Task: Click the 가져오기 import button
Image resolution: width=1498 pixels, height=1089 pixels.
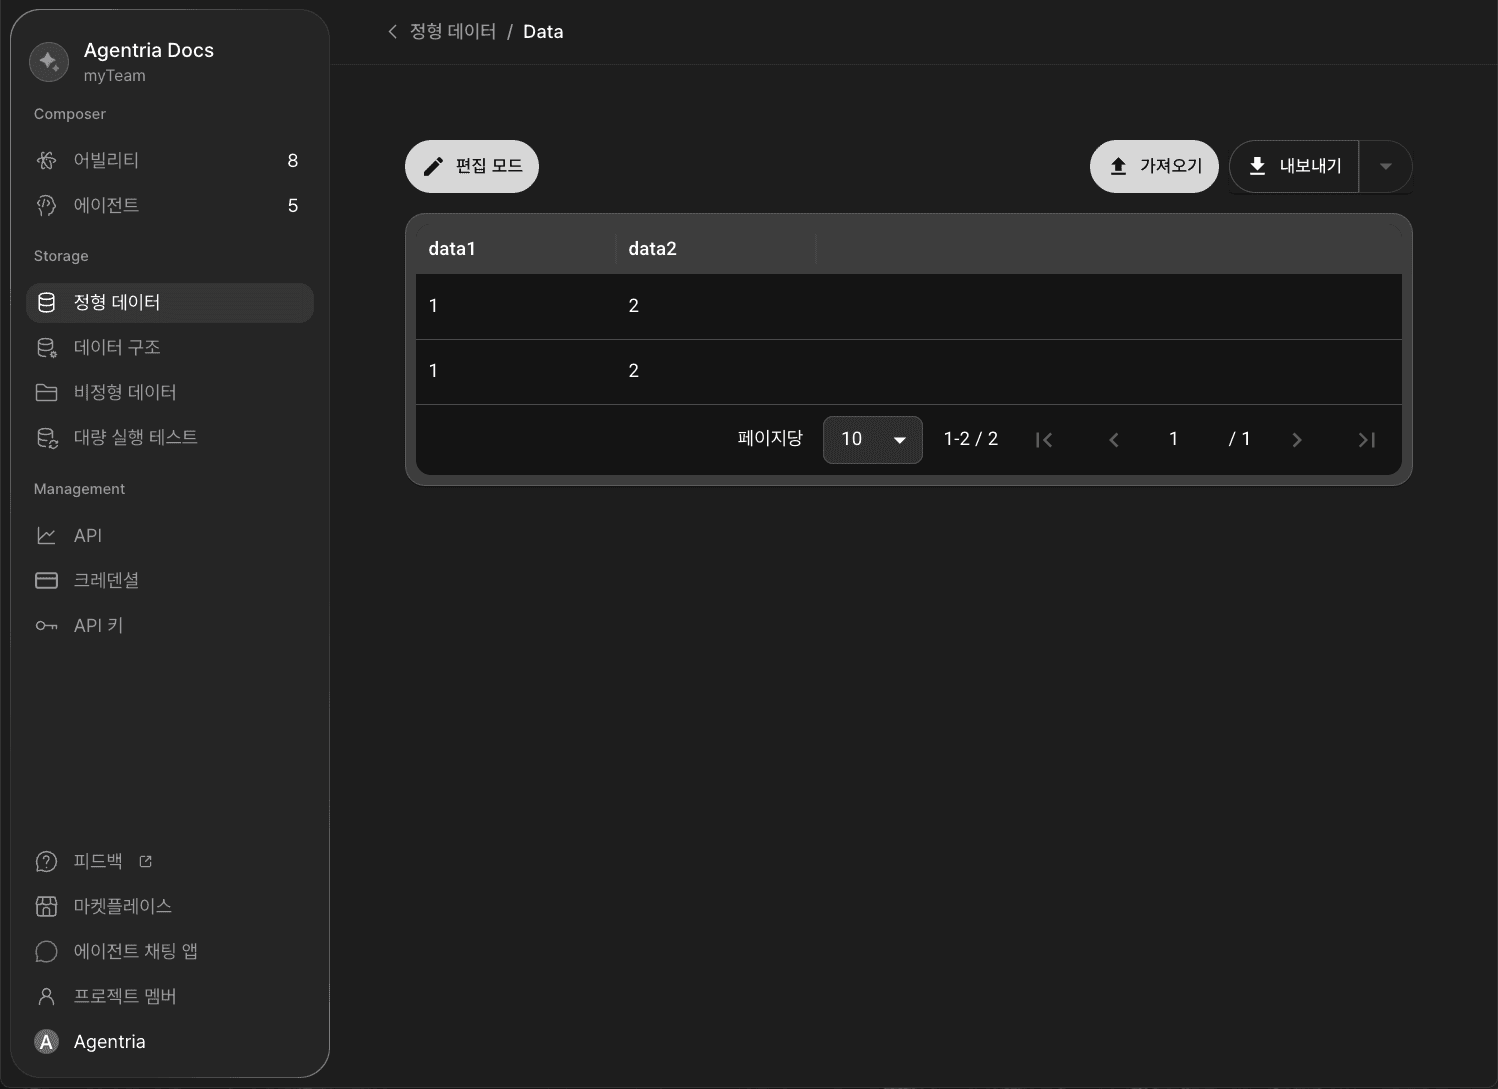Action: pos(1154,166)
